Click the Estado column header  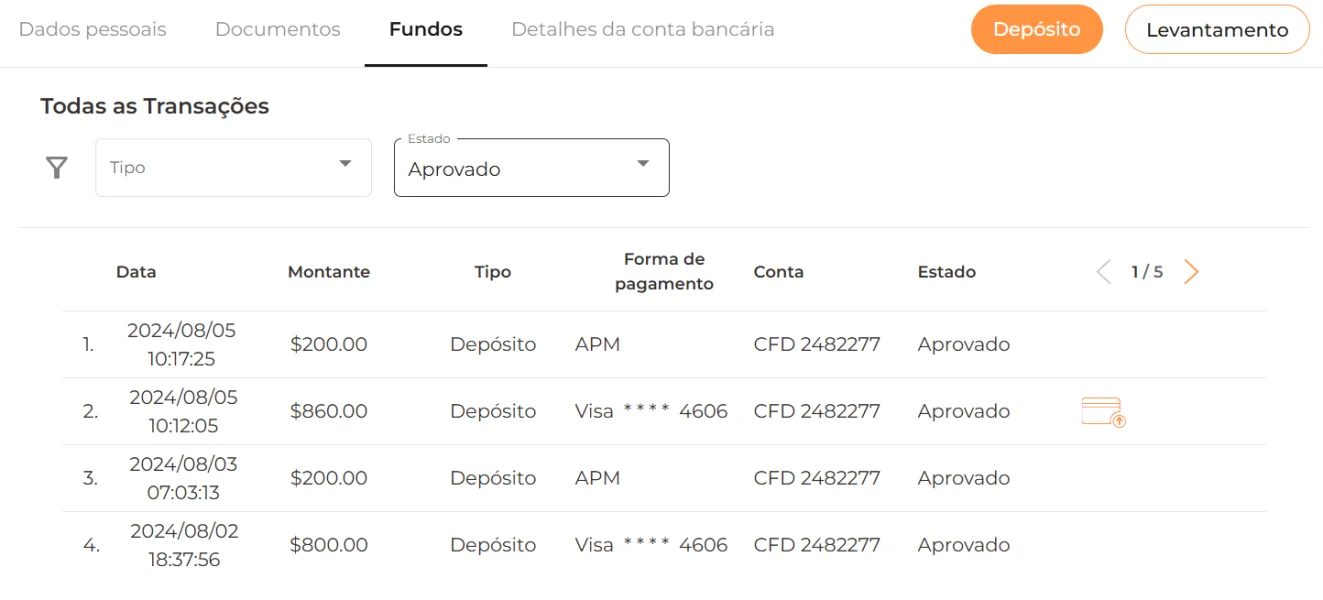[947, 272]
